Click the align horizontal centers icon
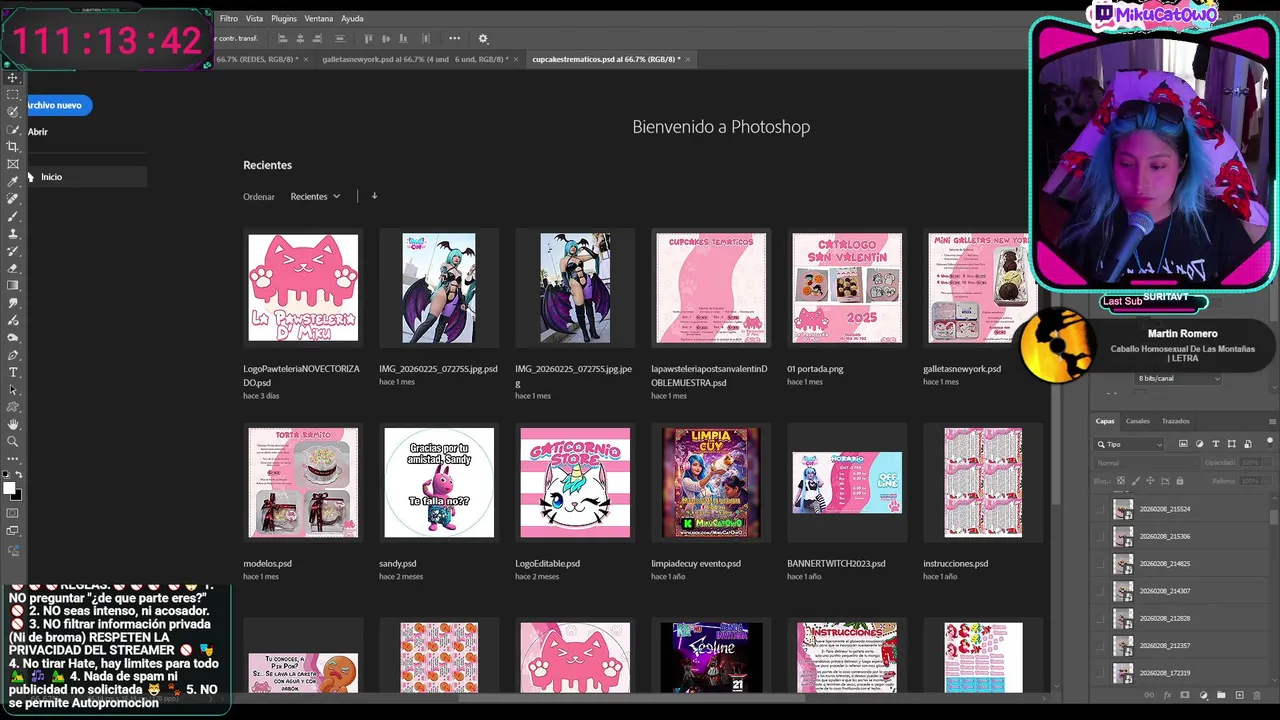This screenshot has width=1280, height=720. (300, 38)
